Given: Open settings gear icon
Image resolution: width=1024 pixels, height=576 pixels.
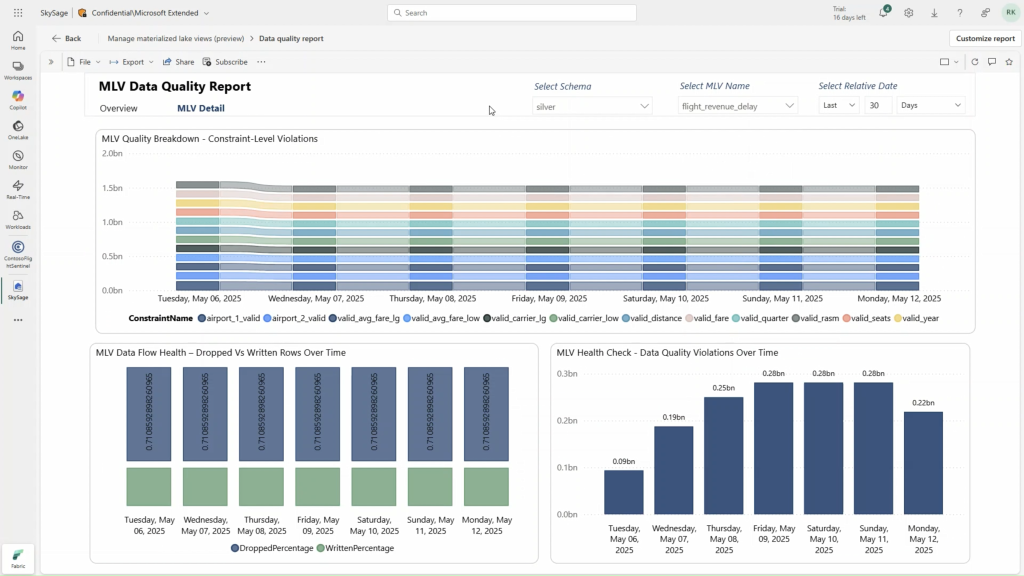Looking at the screenshot, I should 908,12.
